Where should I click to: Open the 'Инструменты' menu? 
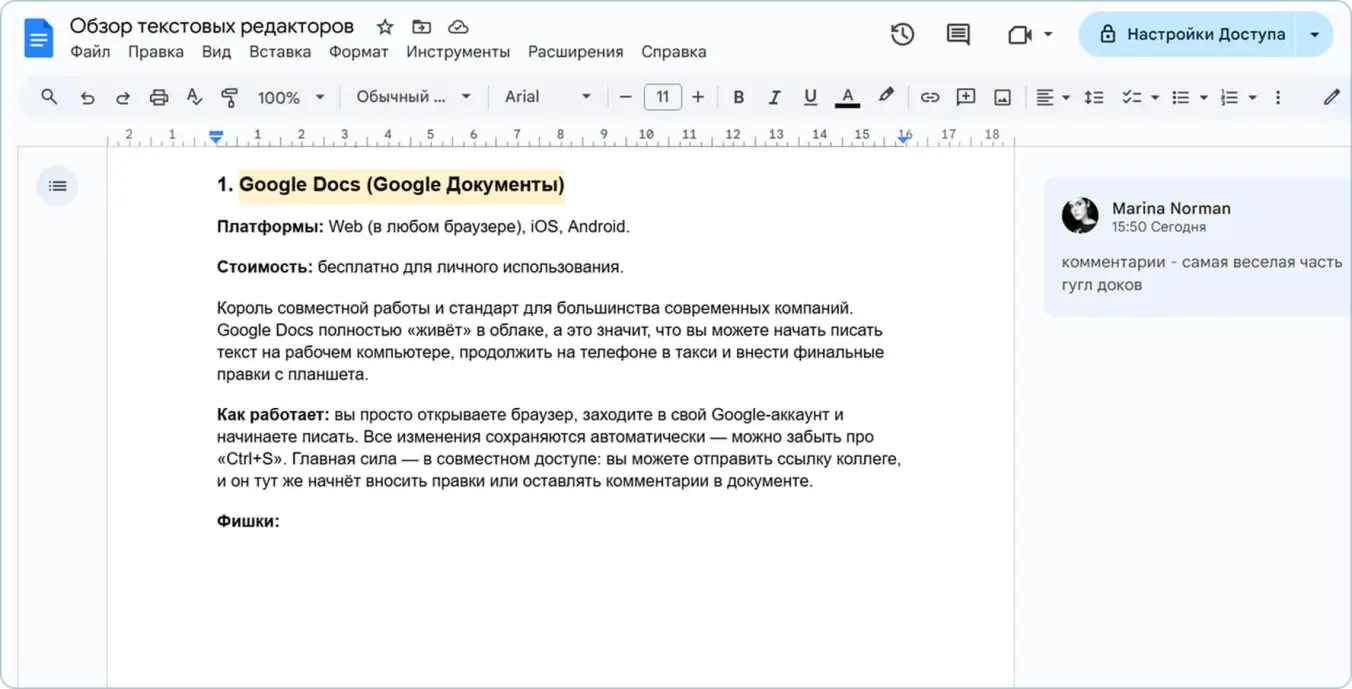458,51
